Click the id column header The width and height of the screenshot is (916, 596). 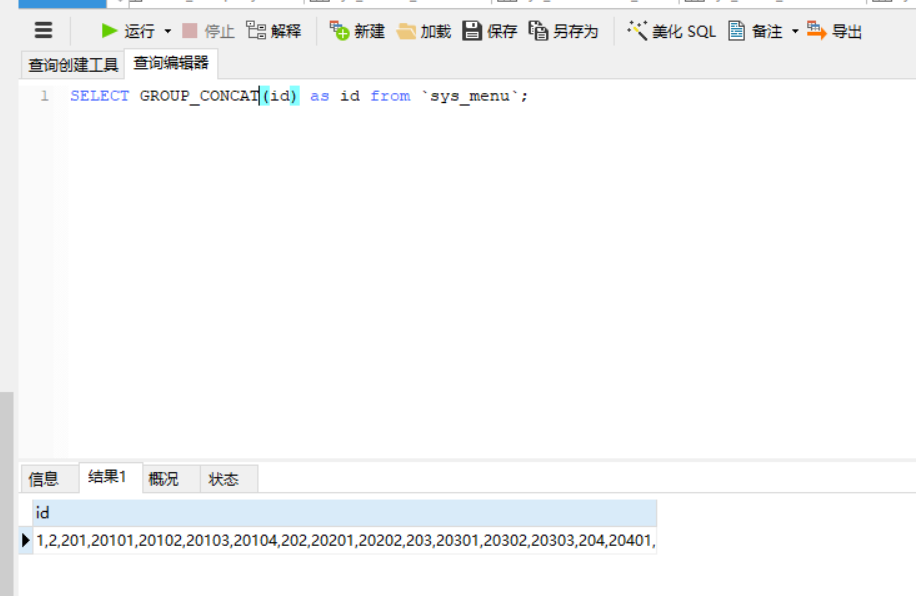coord(345,513)
